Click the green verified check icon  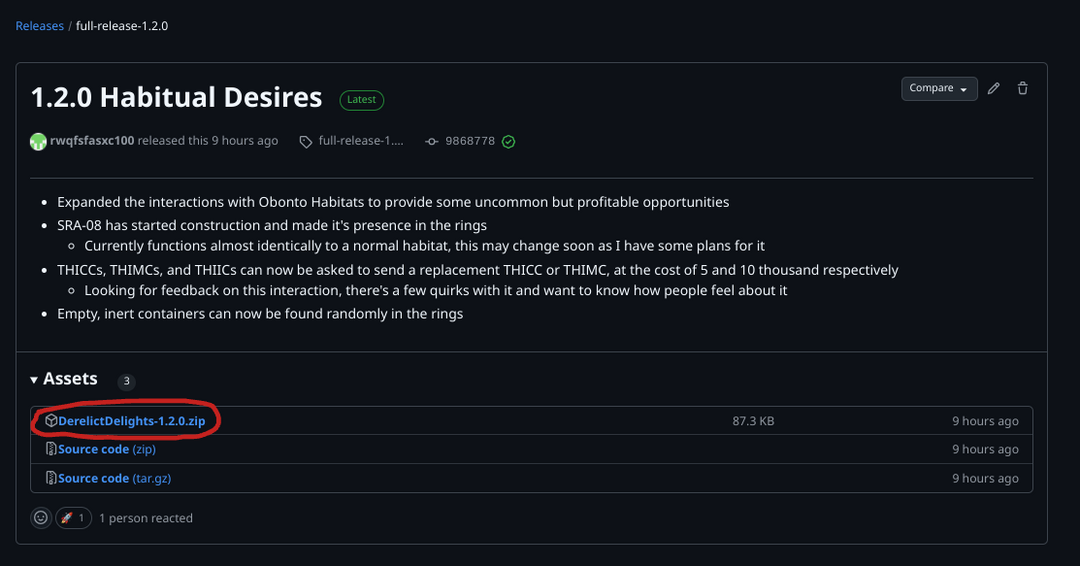tap(508, 142)
